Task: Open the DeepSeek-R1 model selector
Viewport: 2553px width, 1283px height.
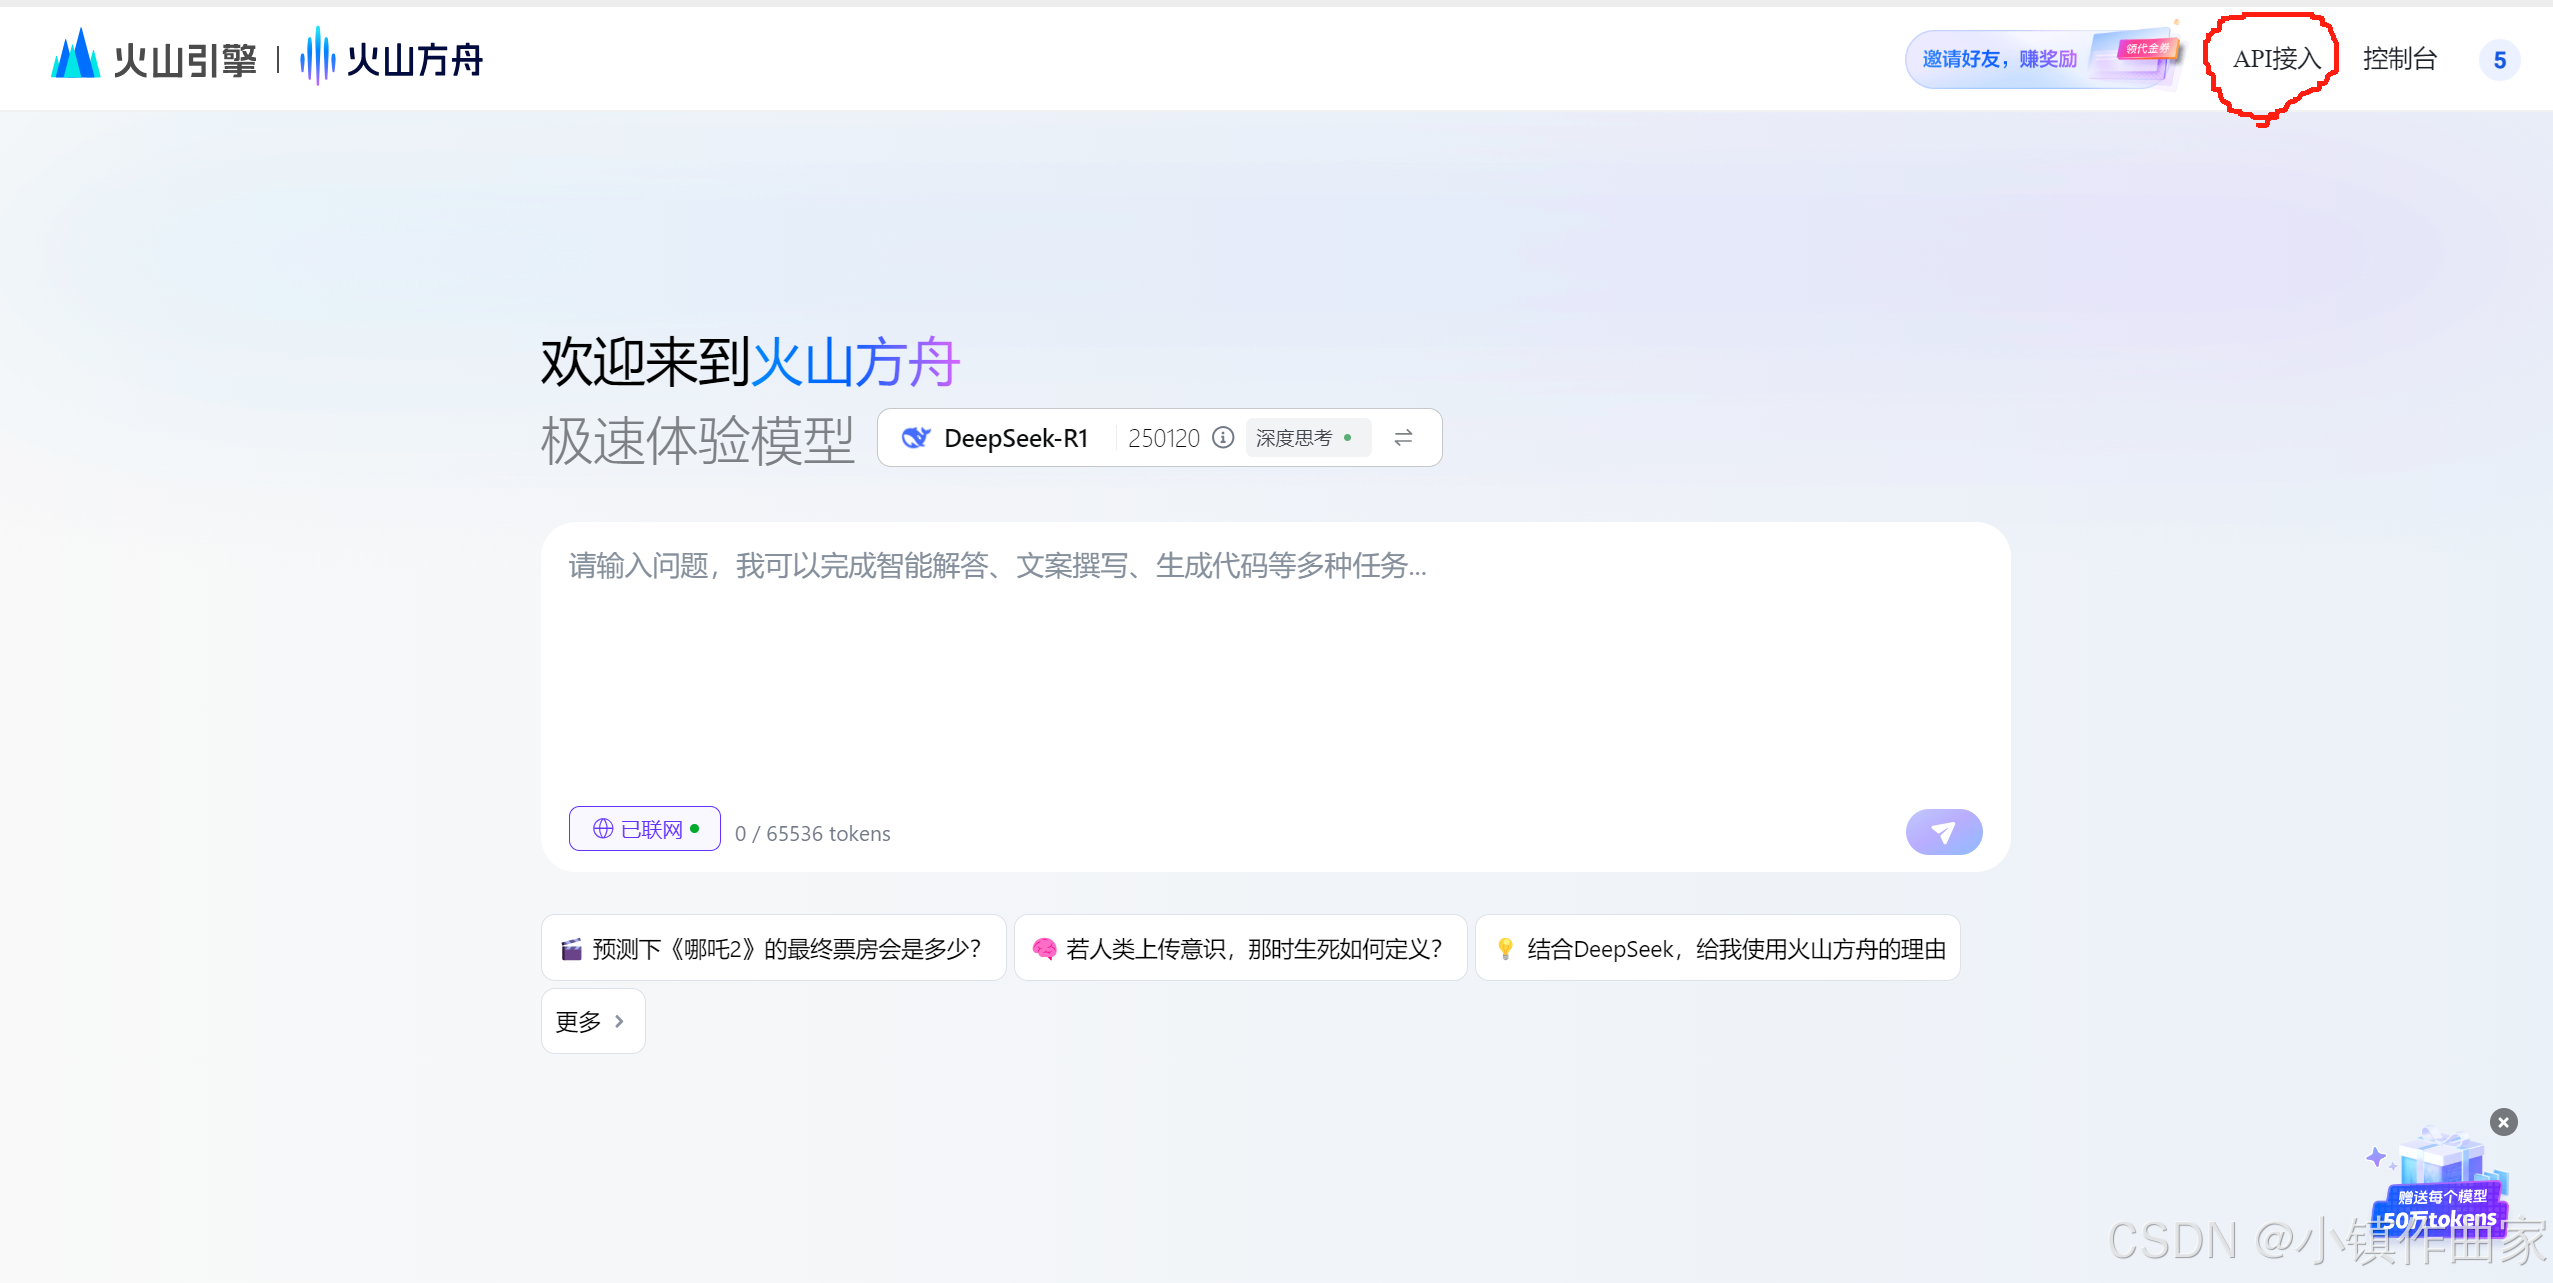Action: tap(1015, 438)
